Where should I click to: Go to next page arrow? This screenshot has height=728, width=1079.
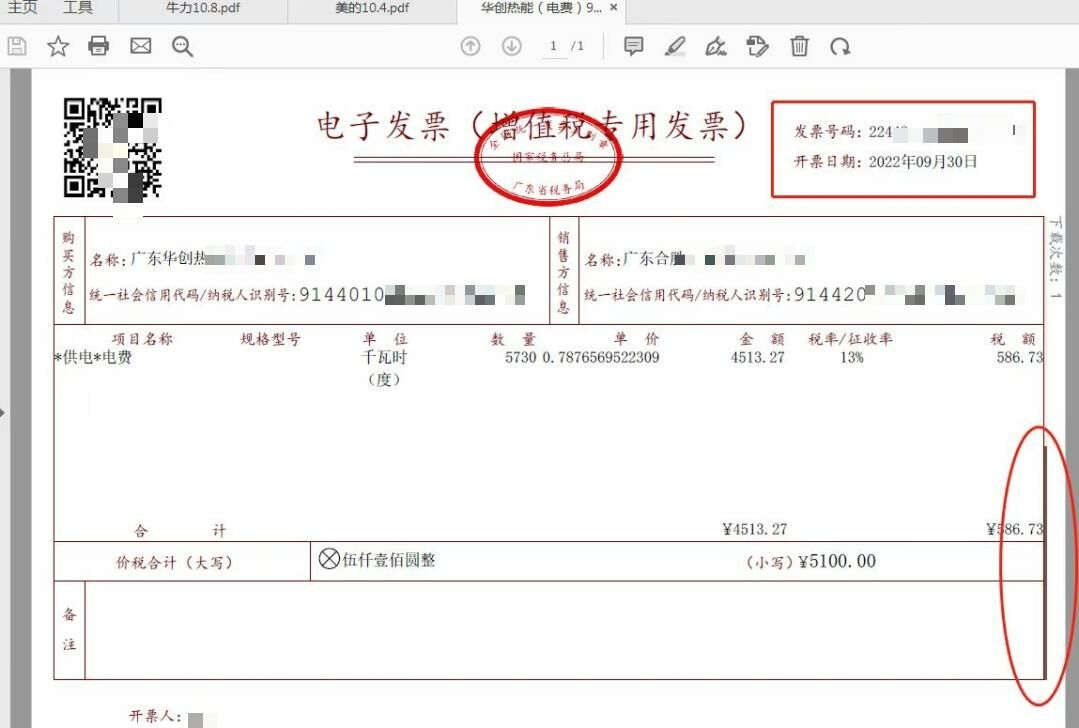coord(512,46)
